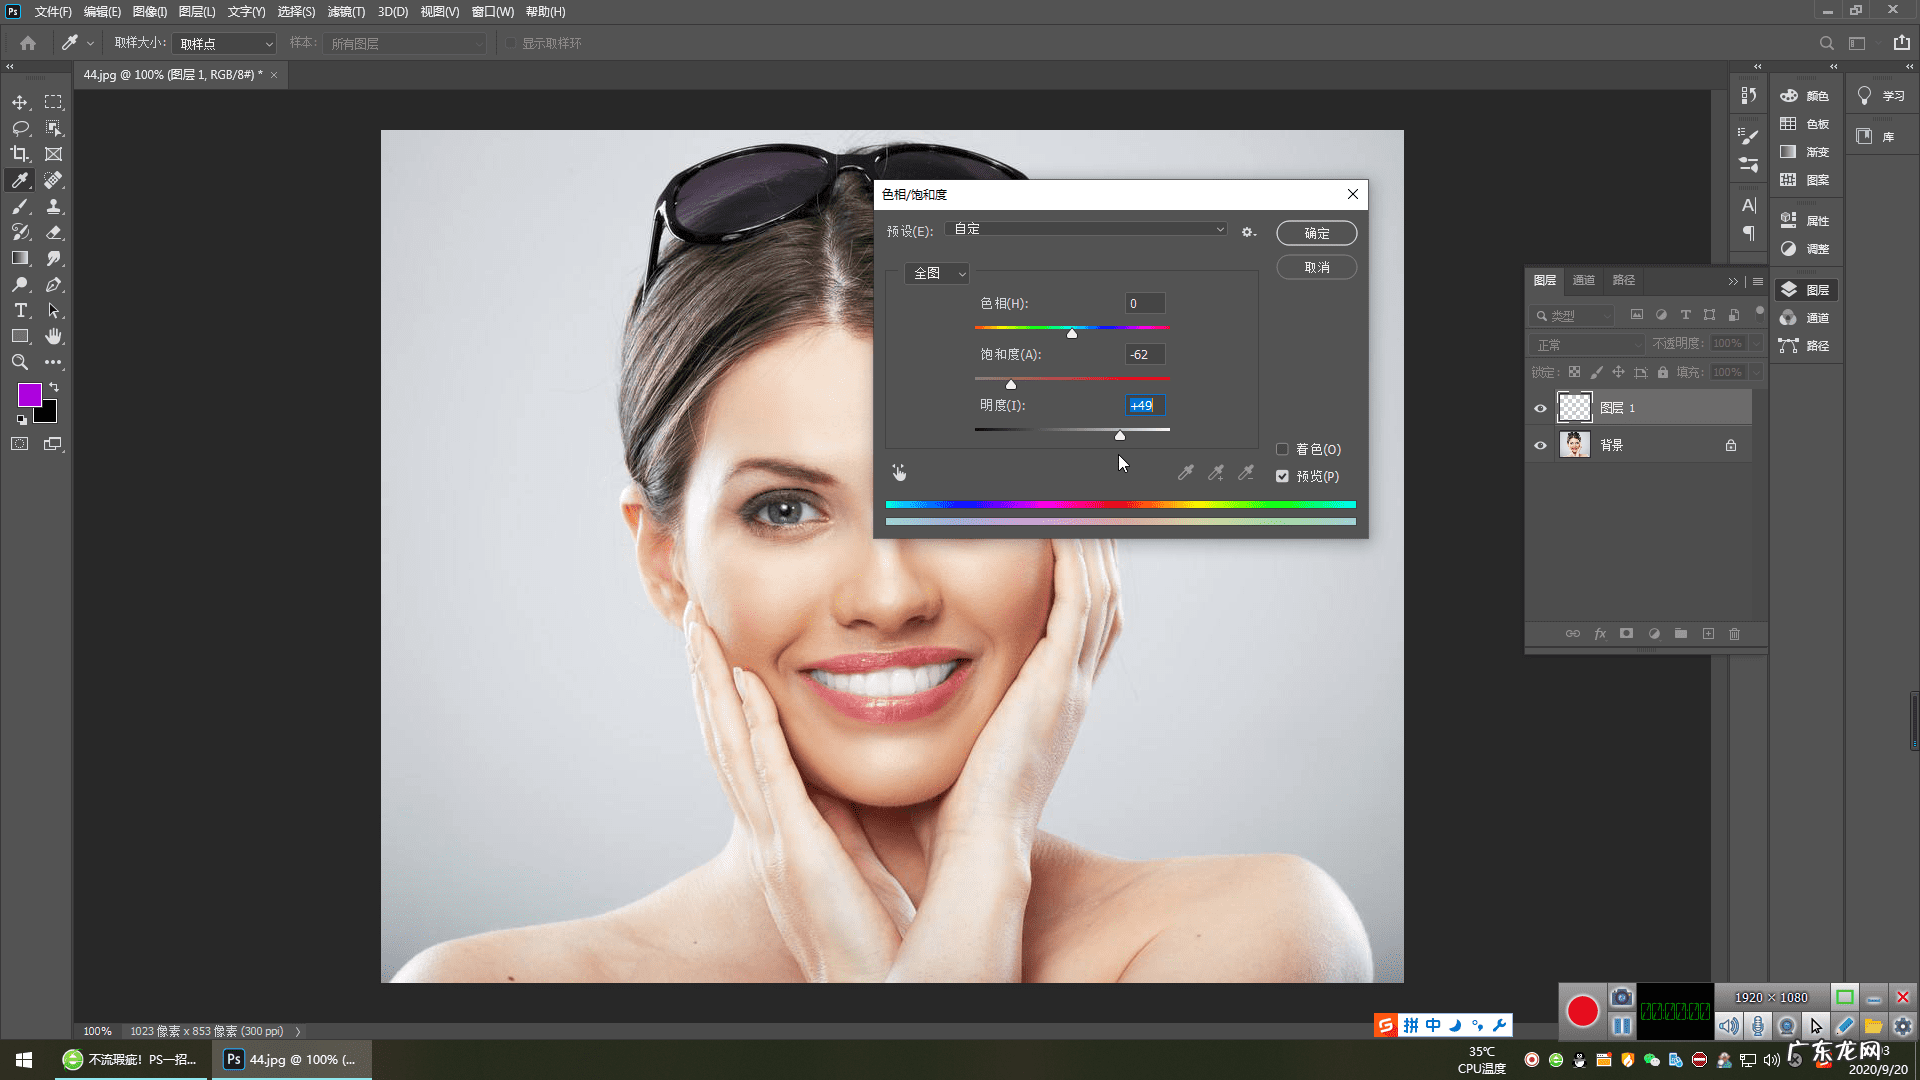Click the 取消 (Cancel) button
The image size is (1920, 1080).
(x=1316, y=267)
